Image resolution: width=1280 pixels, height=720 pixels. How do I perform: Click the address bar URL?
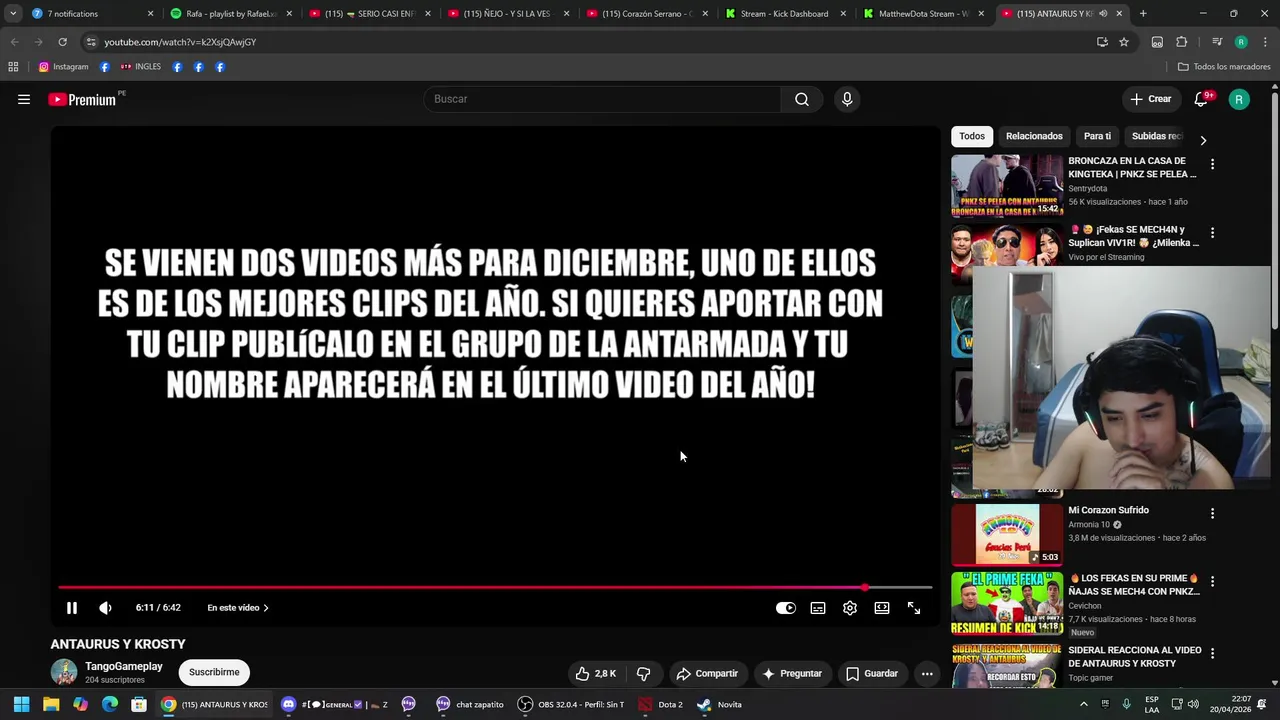tap(180, 42)
